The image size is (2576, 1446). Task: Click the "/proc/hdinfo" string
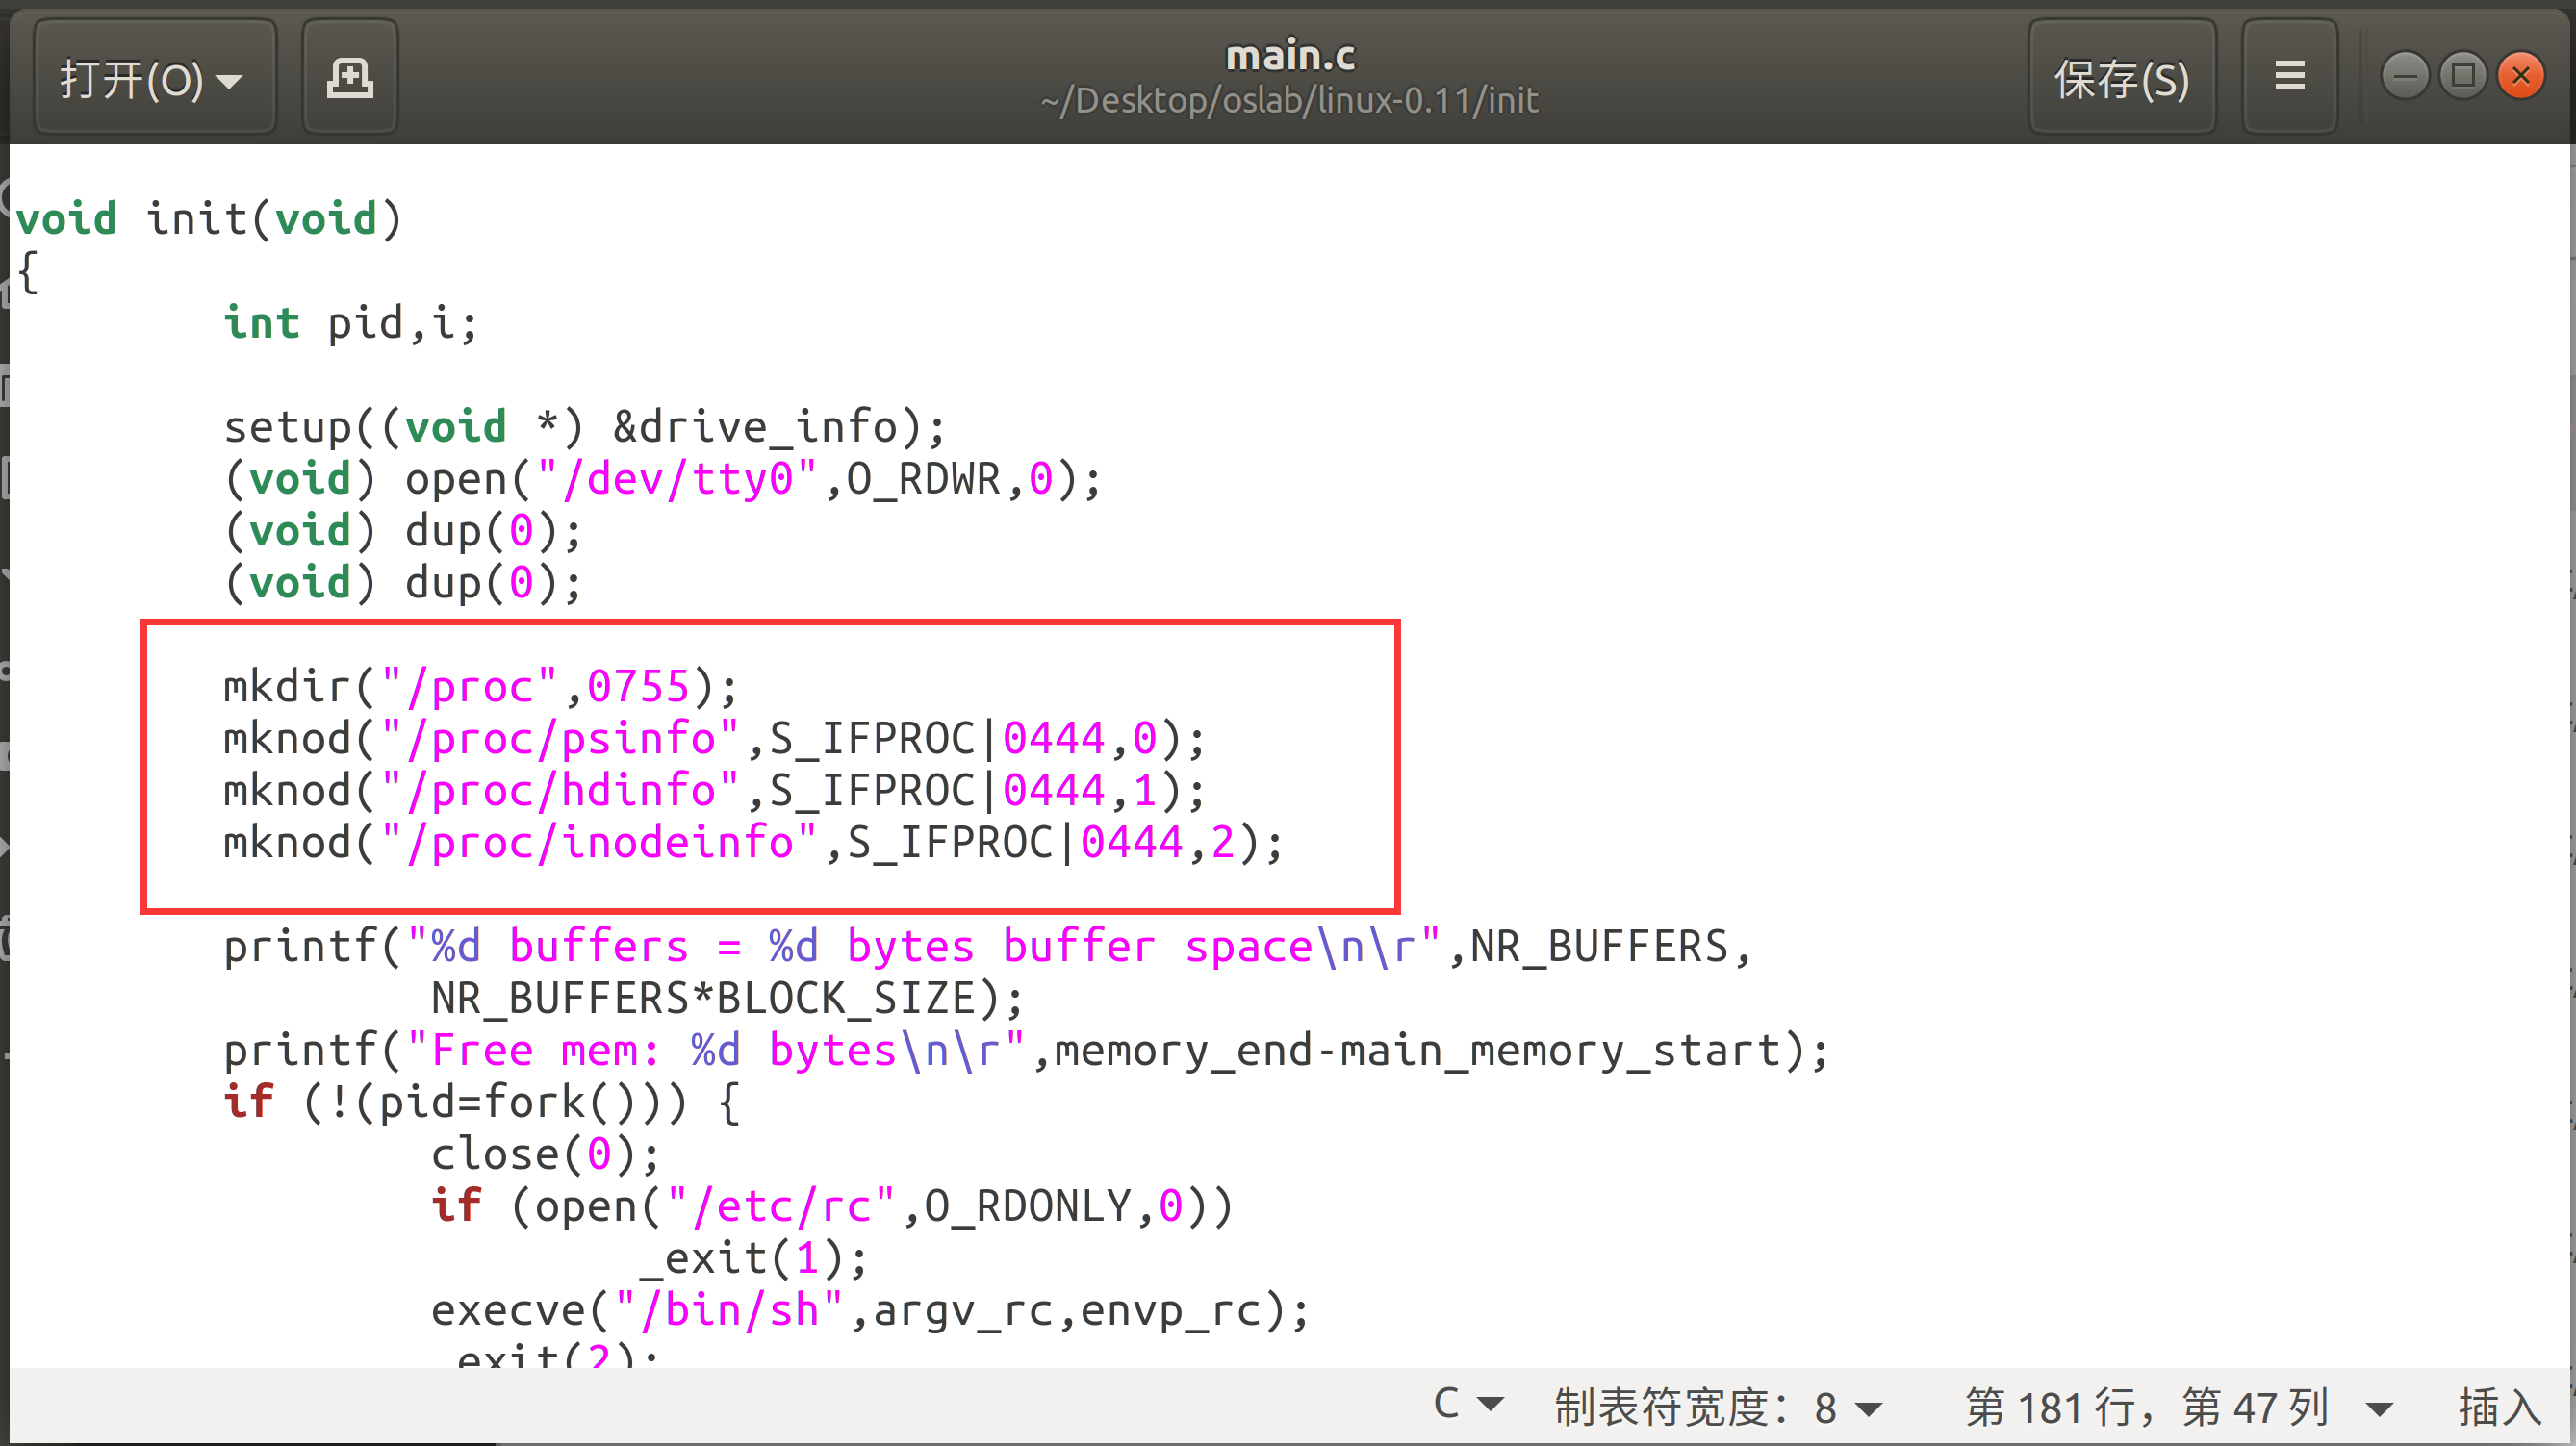tap(560, 791)
